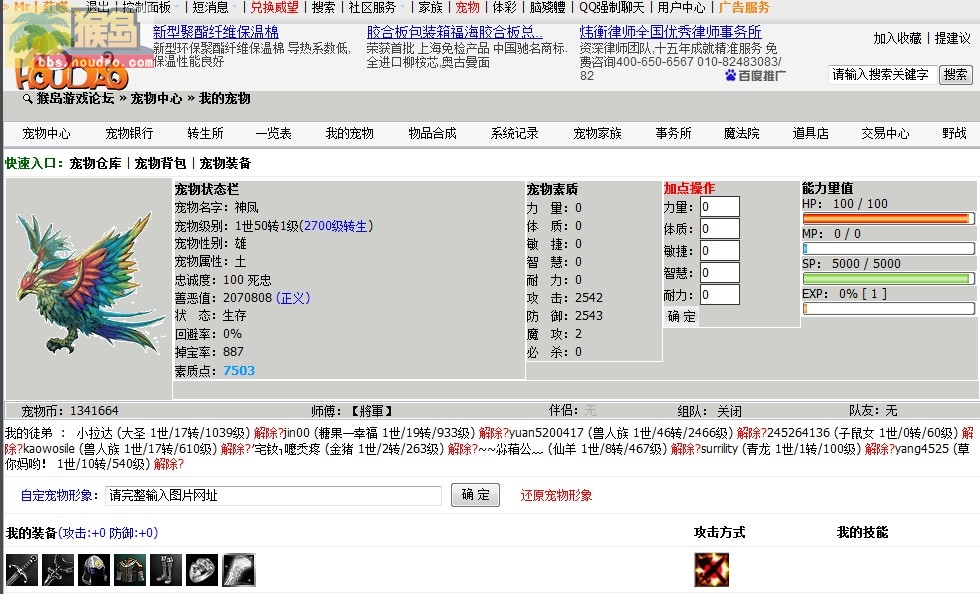Switch to the 一览表 tab

coord(273,133)
